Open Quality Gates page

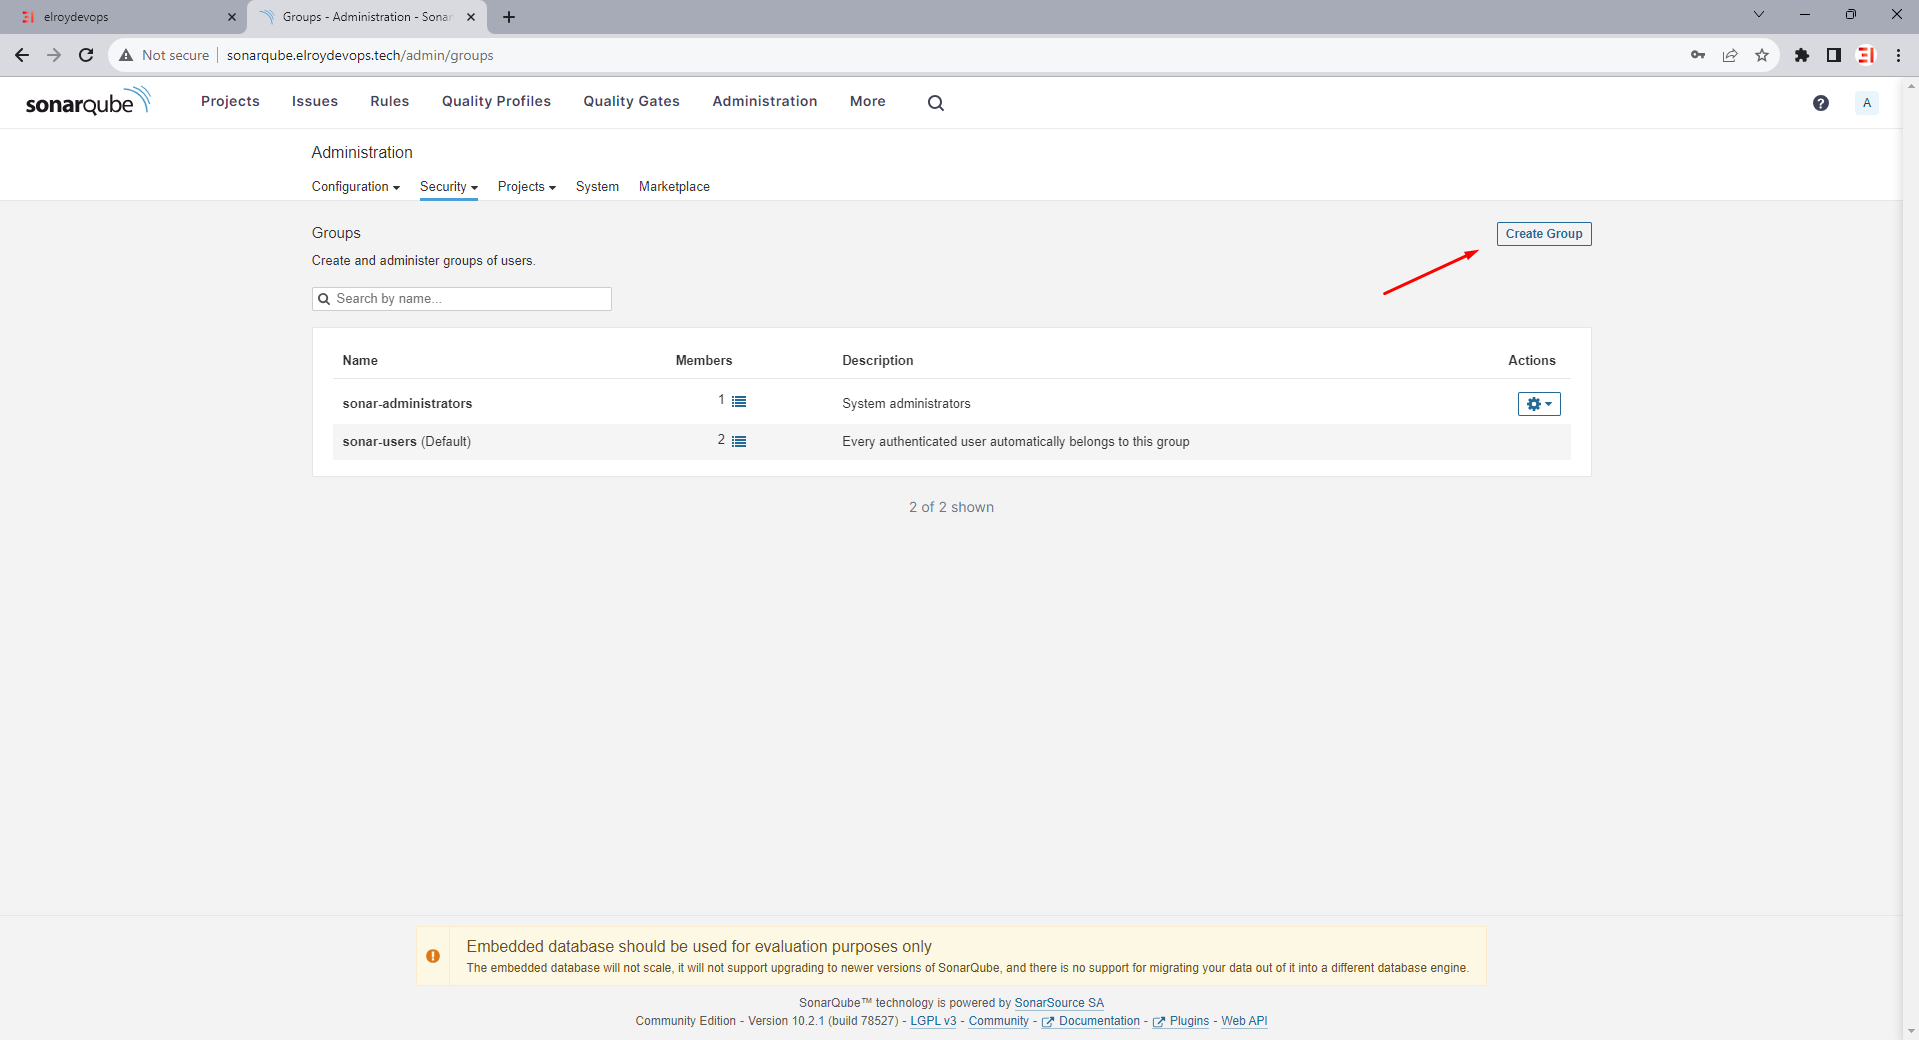631,101
